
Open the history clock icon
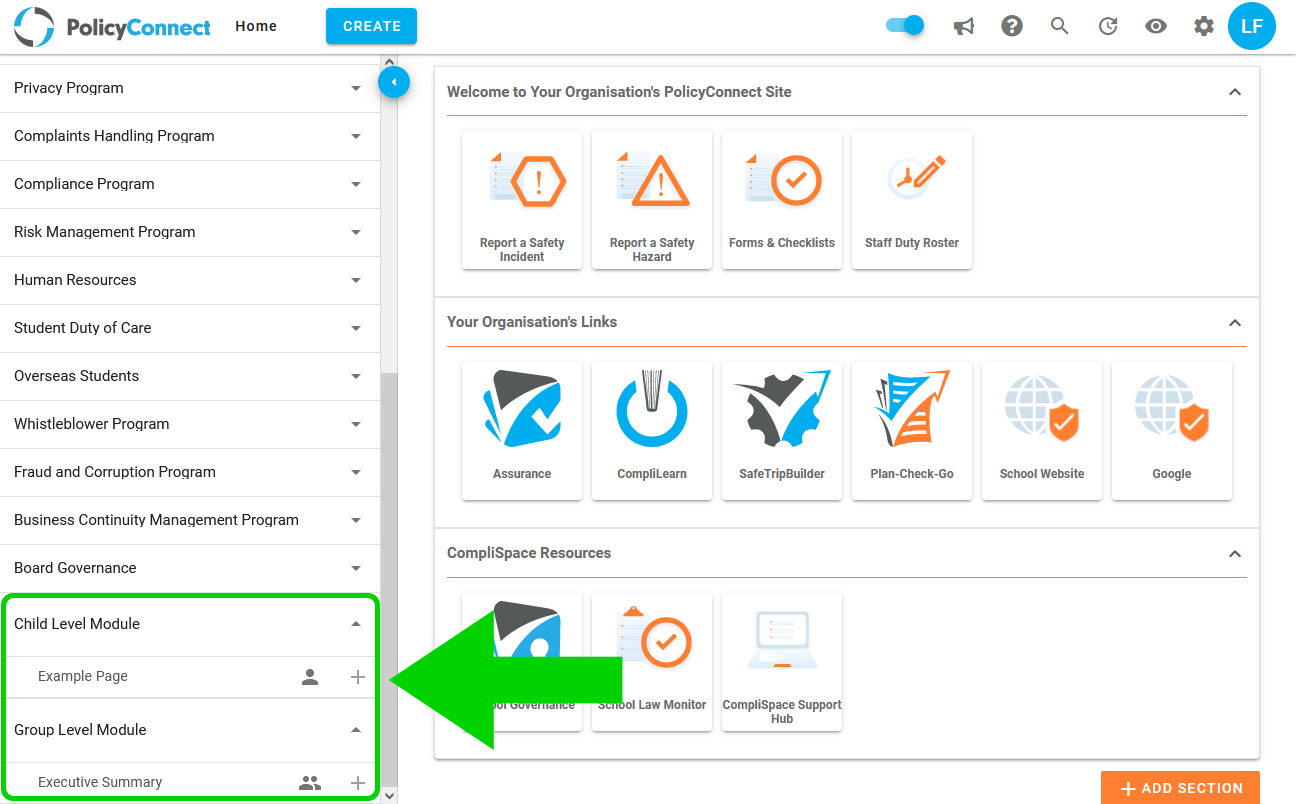pos(1108,27)
